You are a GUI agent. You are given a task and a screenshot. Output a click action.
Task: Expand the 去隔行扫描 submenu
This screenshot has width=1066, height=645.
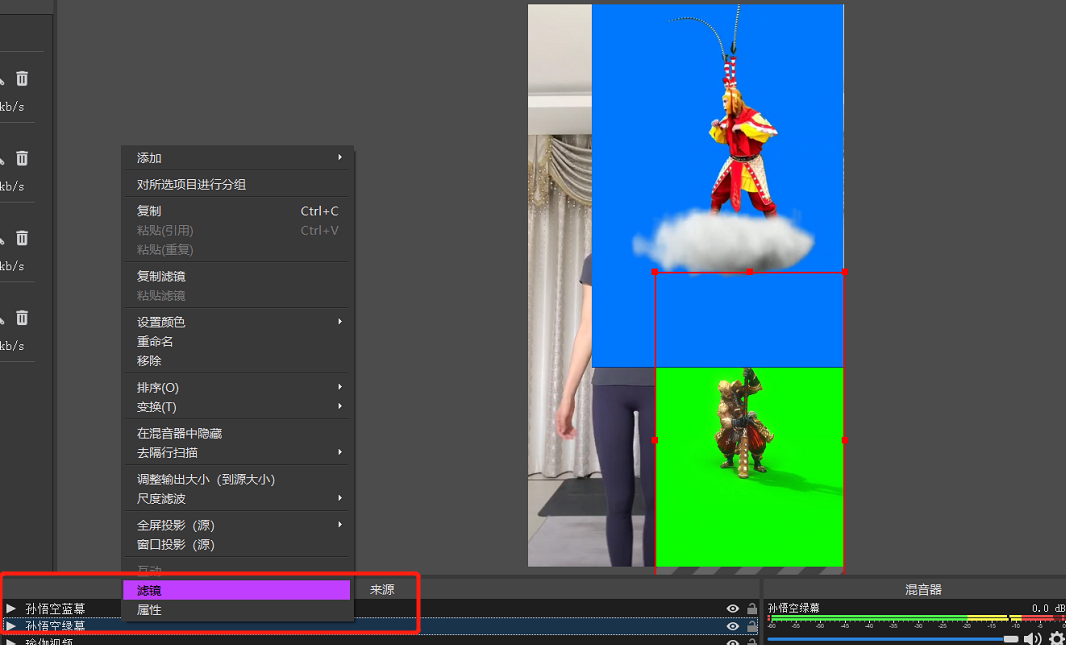coord(237,452)
